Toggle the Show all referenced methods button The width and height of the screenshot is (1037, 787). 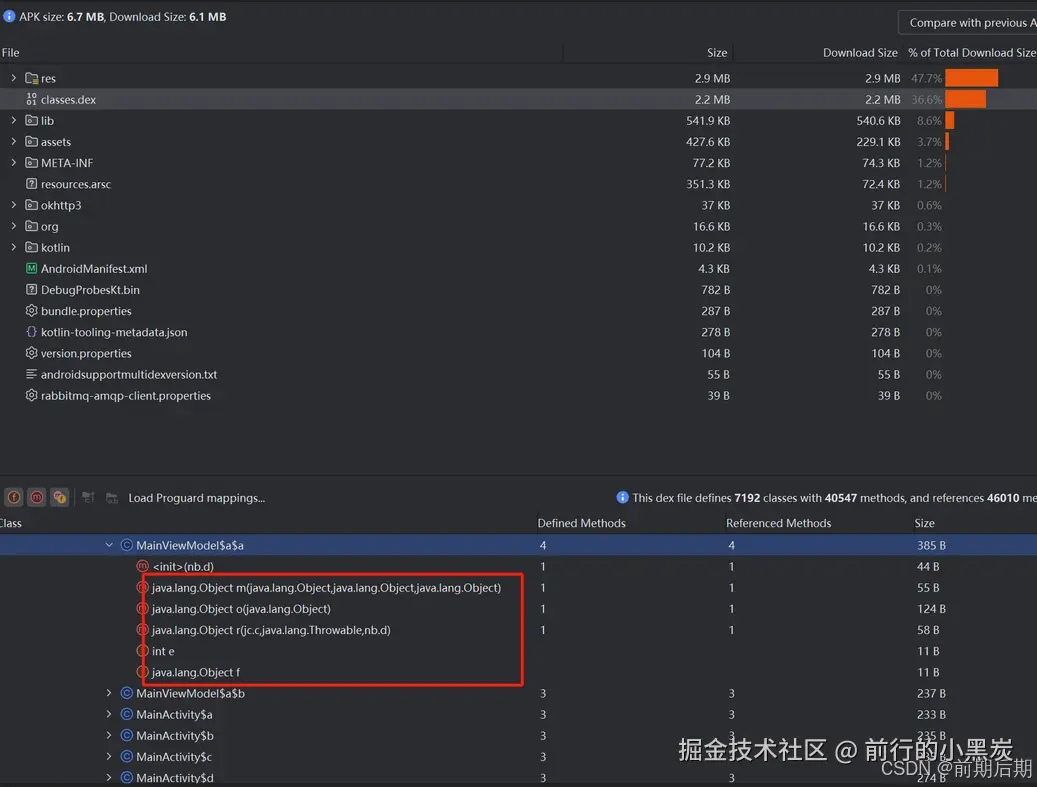coord(60,497)
